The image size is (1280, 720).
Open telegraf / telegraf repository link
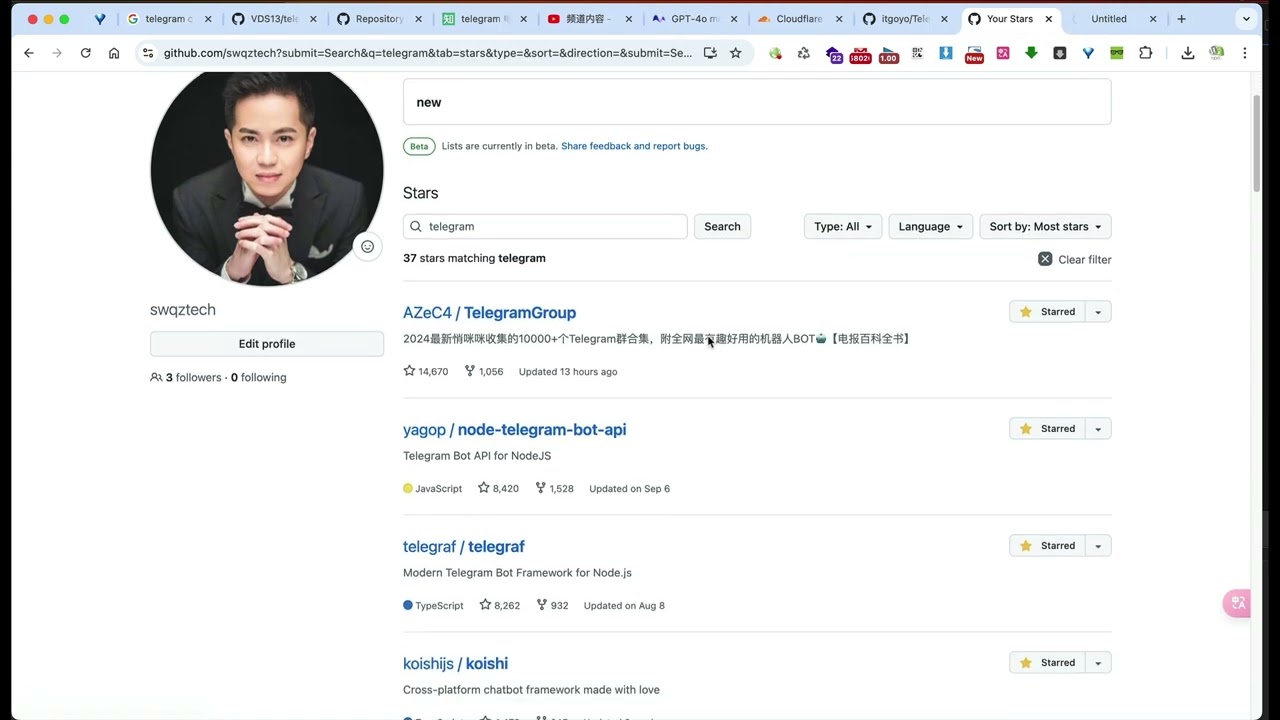click(x=463, y=547)
